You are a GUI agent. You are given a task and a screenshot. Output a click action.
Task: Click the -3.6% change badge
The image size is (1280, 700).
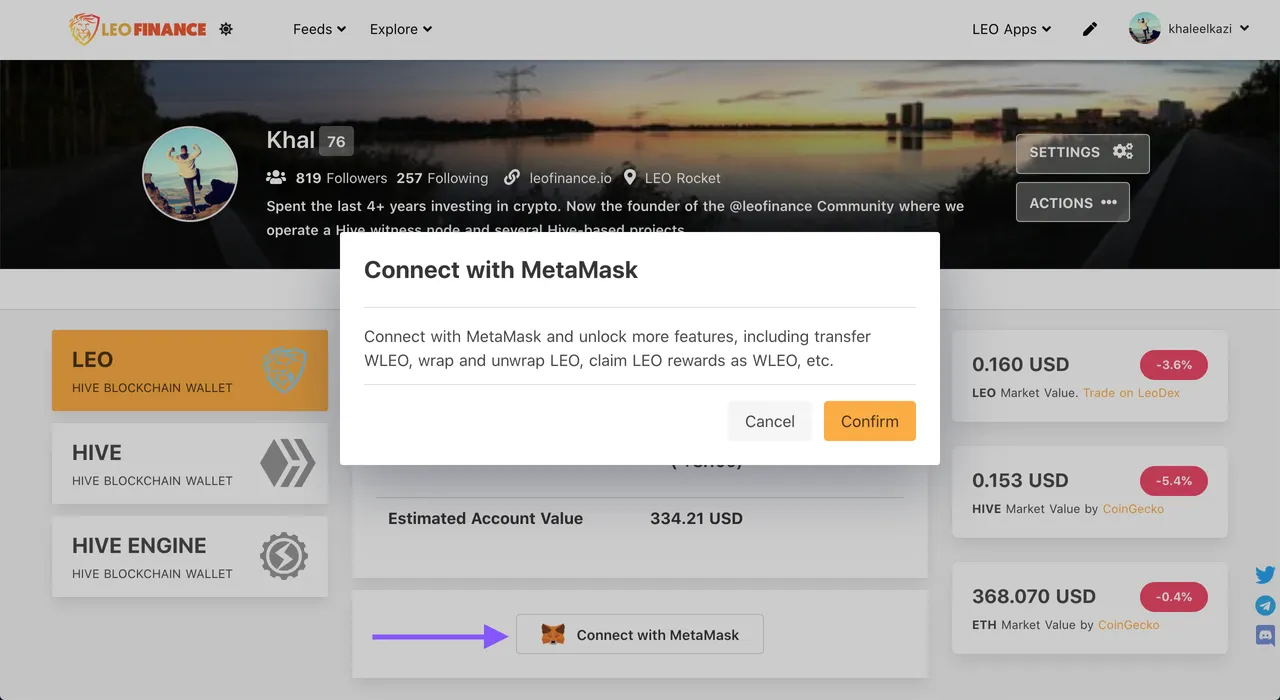pos(1174,365)
